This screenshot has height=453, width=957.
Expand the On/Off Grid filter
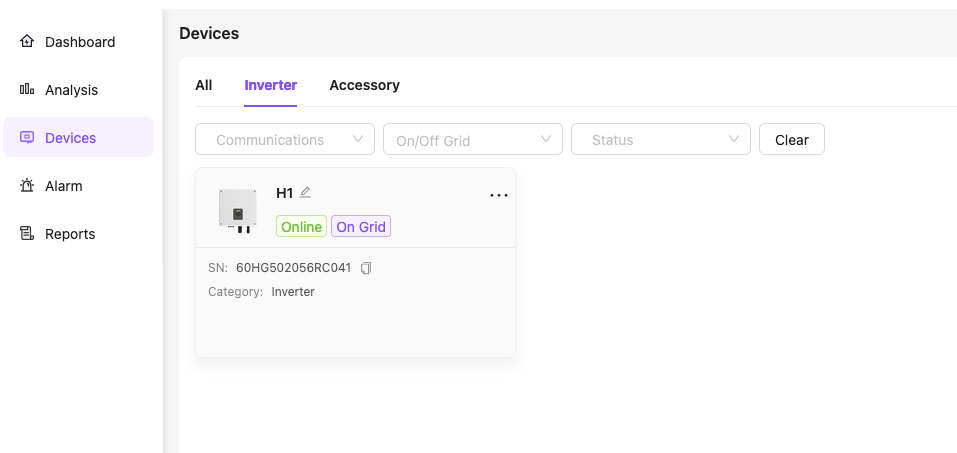473,140
